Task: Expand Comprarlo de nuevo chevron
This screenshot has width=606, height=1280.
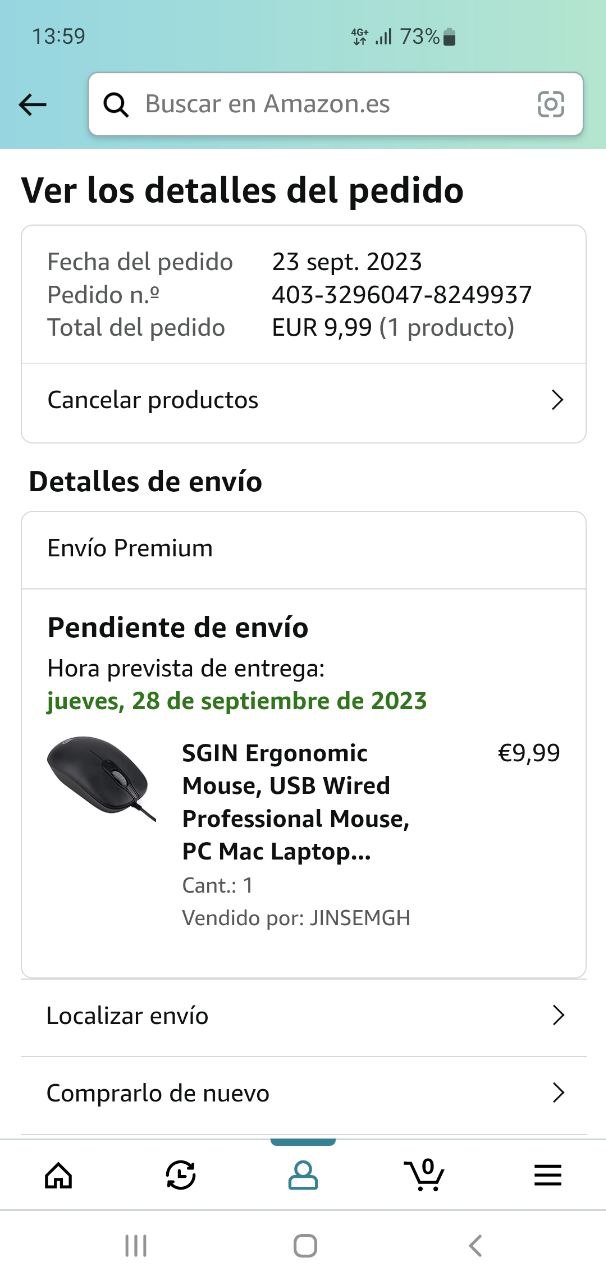Action: pos(558,1094)
